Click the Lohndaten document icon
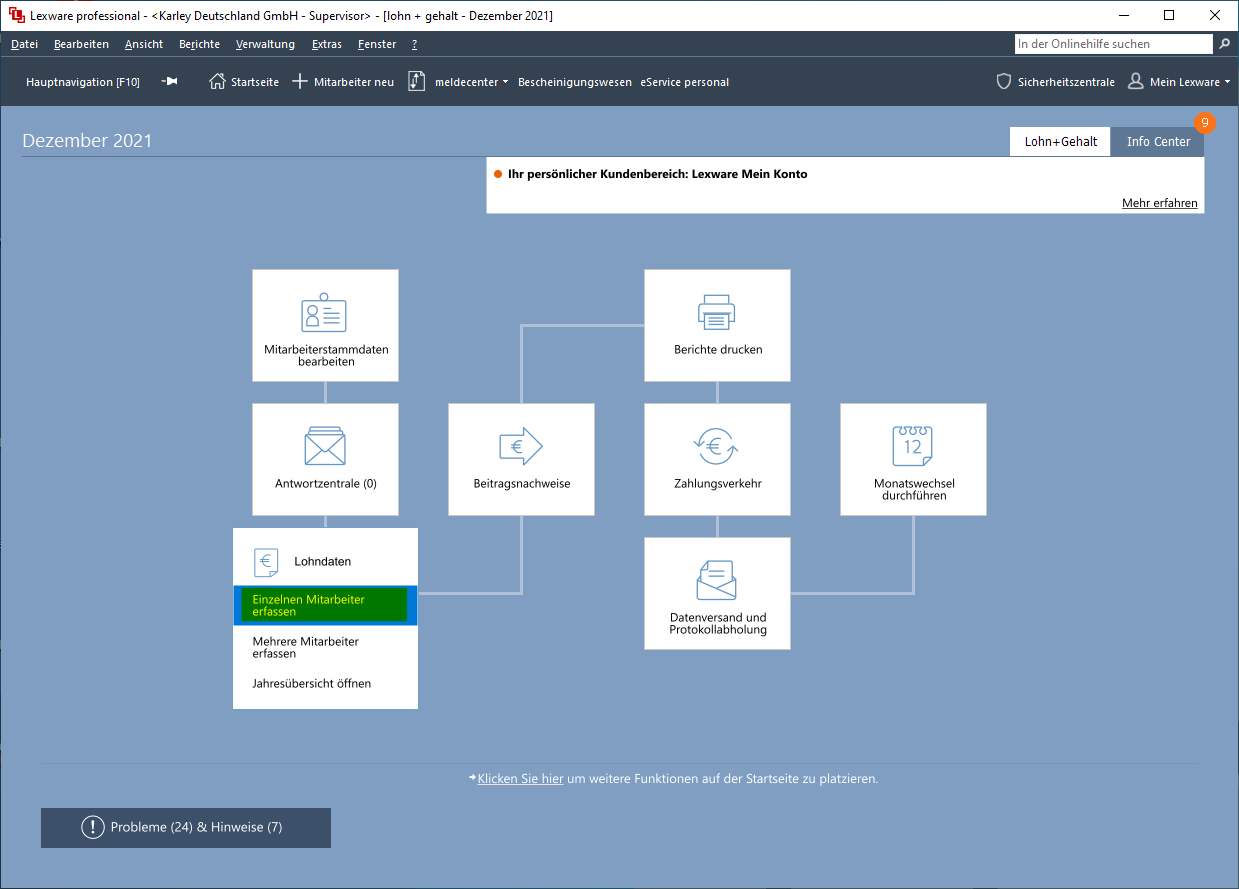Screen dimensions: 1239x889 click(x=266, y=562)
